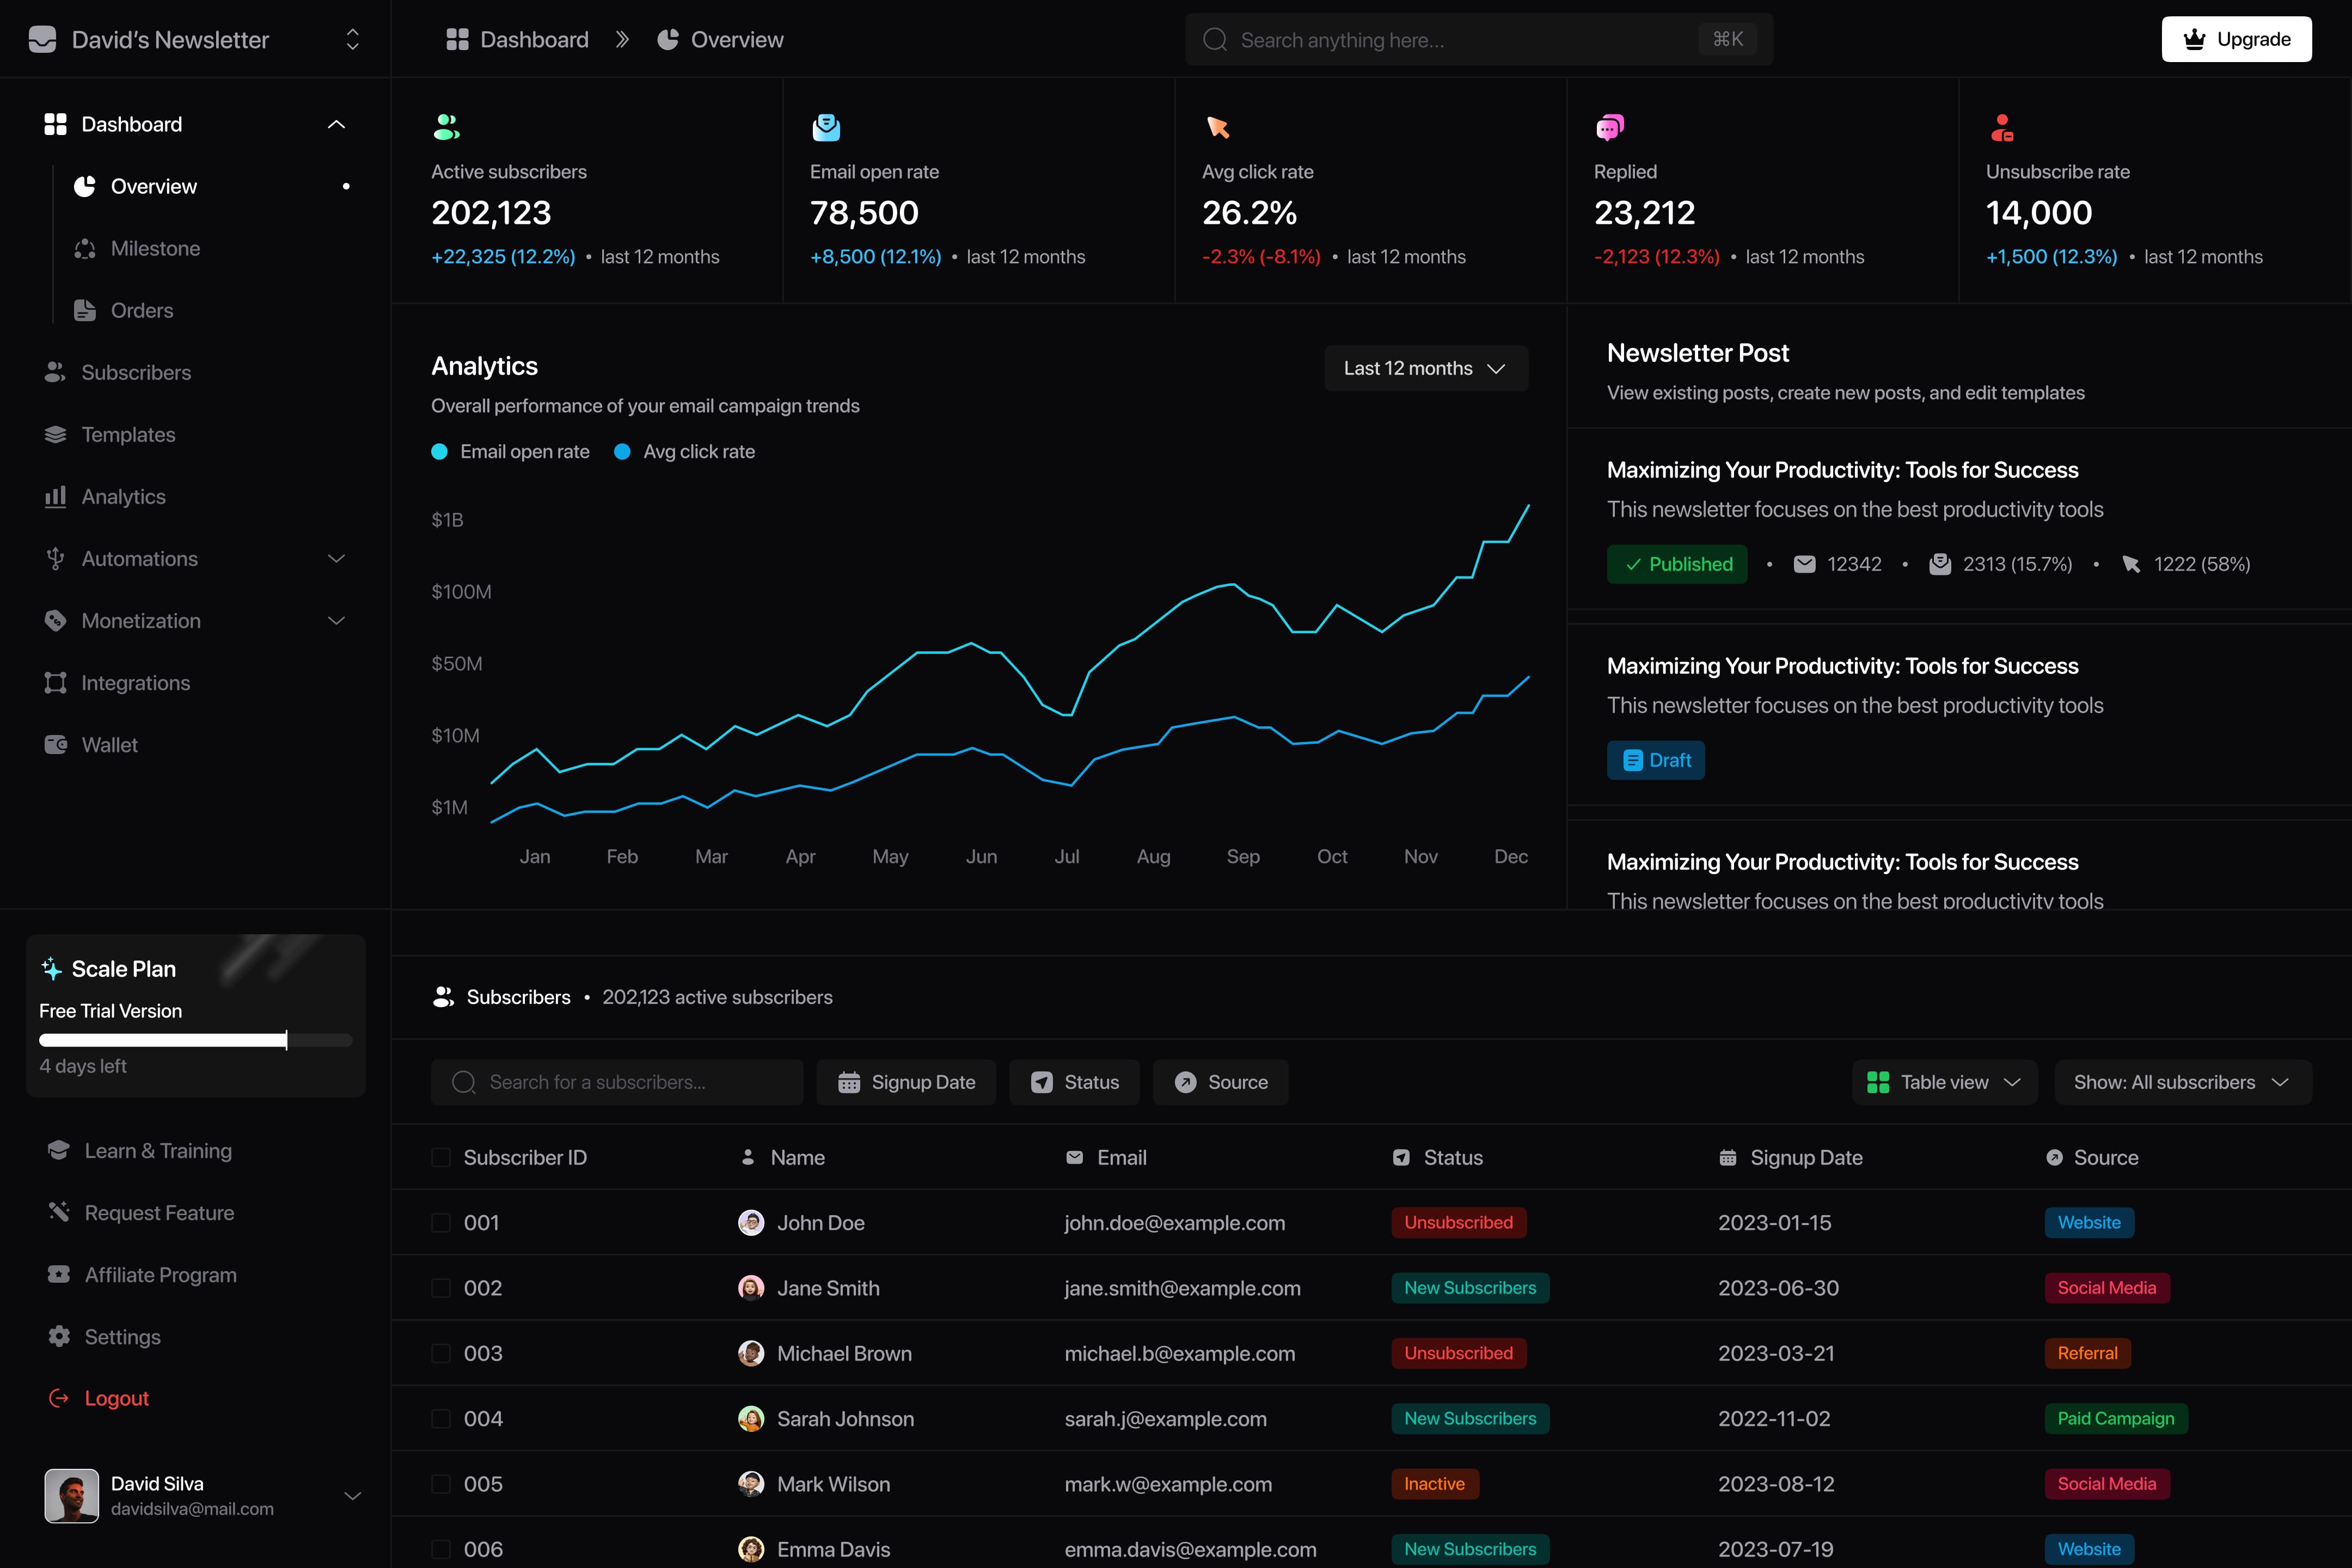The image size is (2352, 1568).
Task: Click the Logout link
Action: click(116, 1398)
